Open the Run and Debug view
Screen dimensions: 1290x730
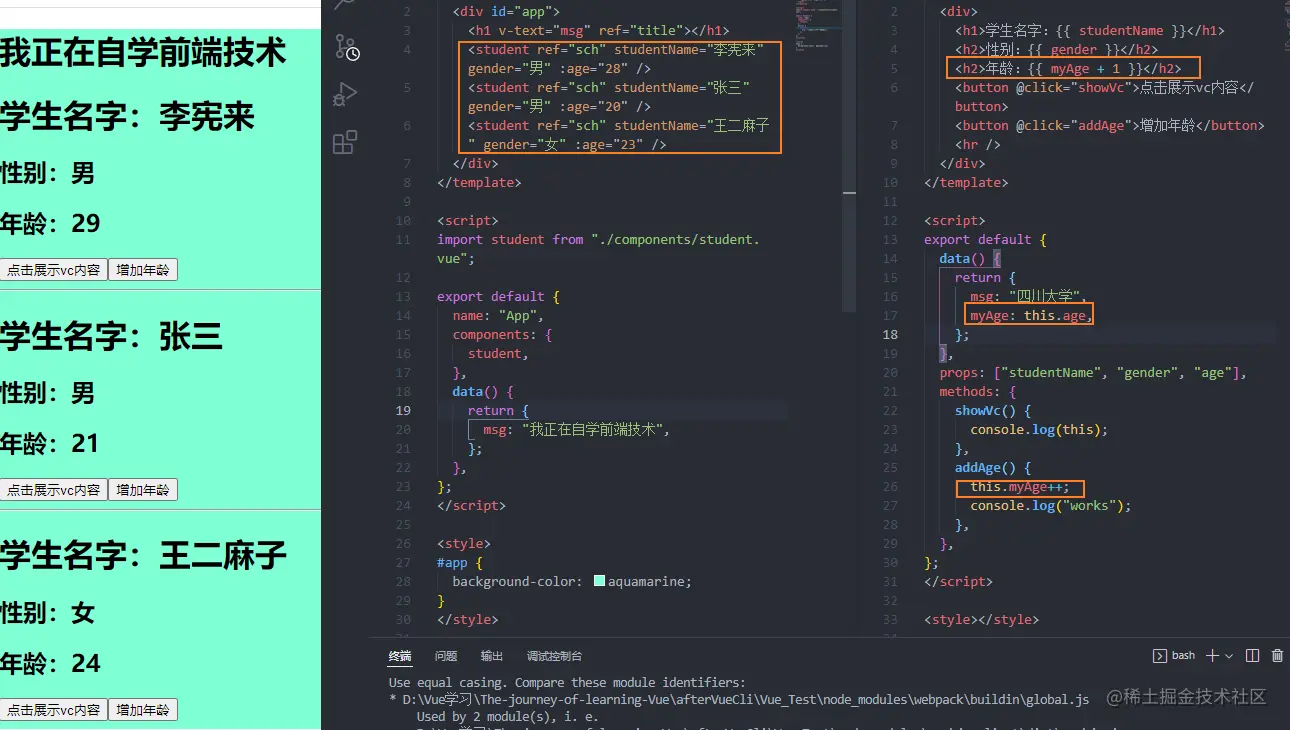click(x=345, y=95)
